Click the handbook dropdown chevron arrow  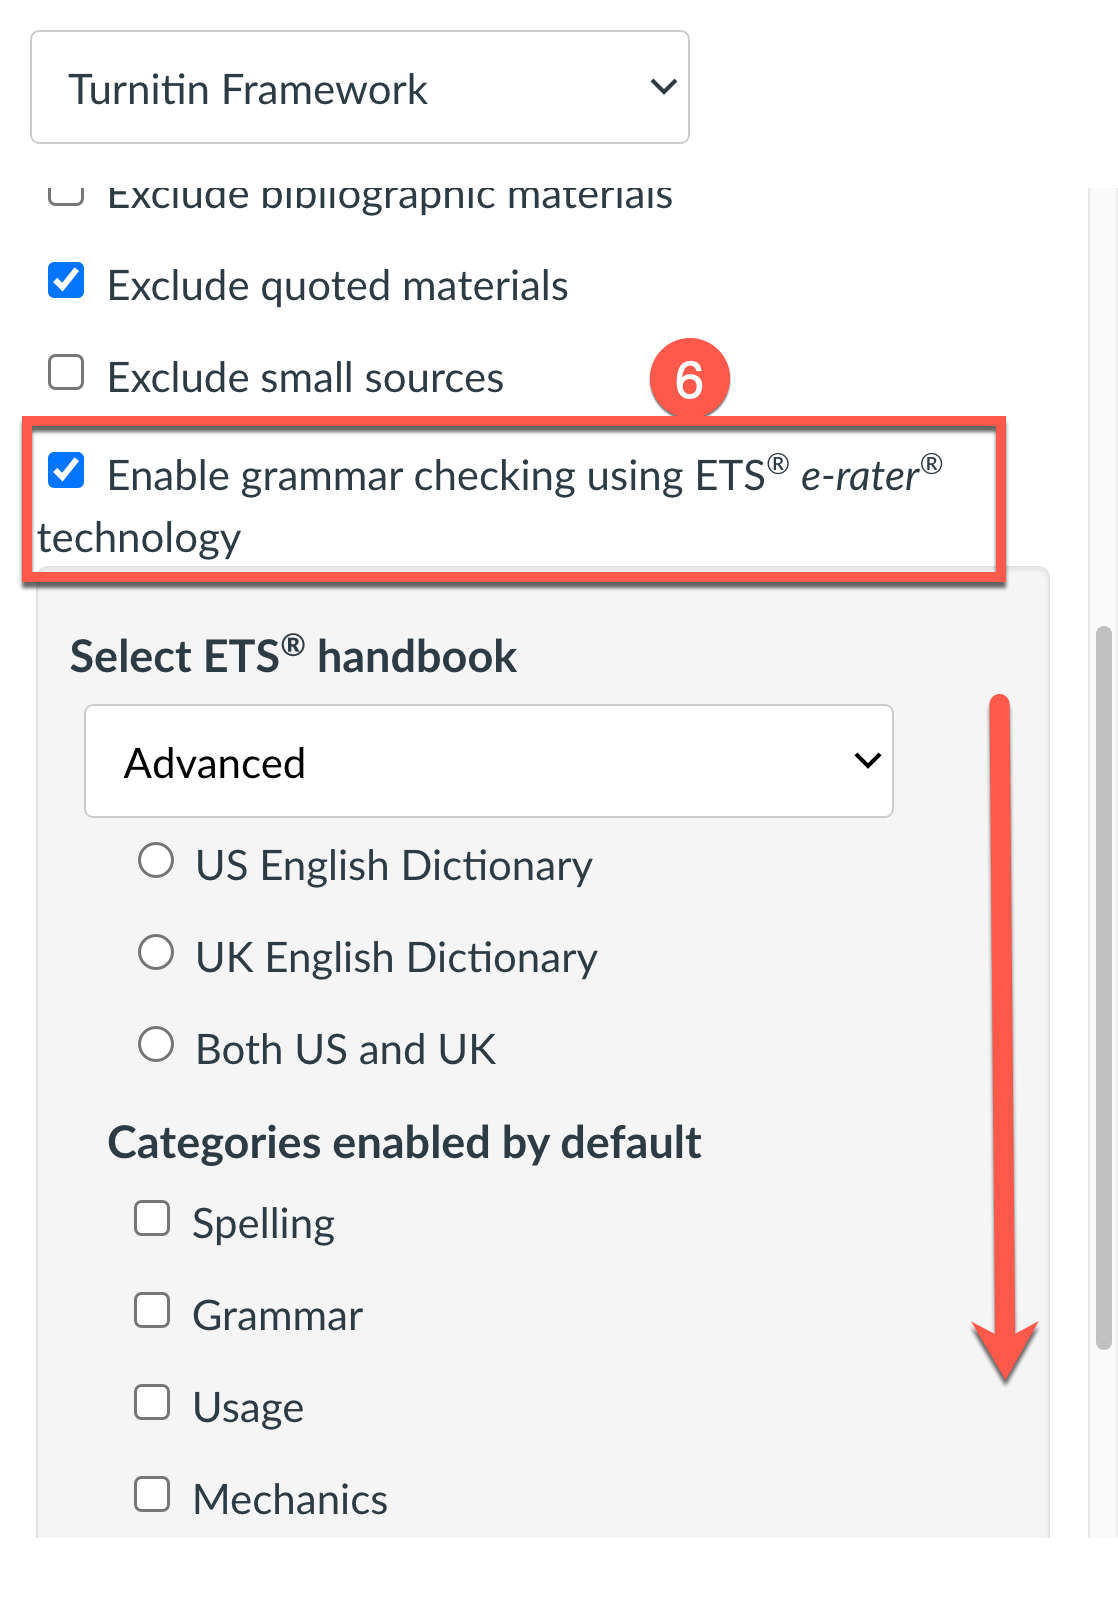[x=867, y=762]
